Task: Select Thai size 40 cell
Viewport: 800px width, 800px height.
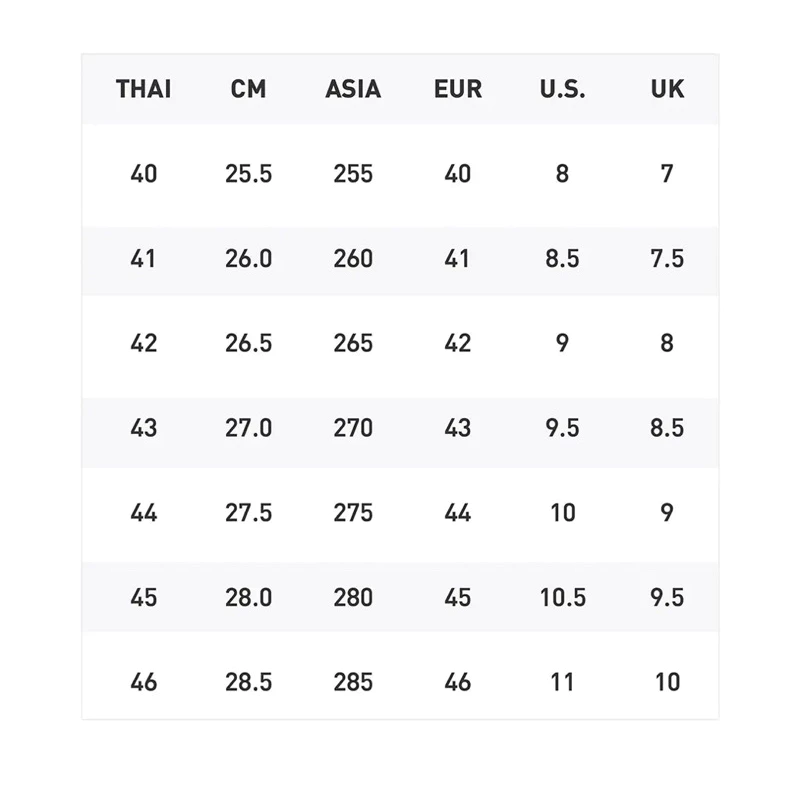Action: point(143,174)
